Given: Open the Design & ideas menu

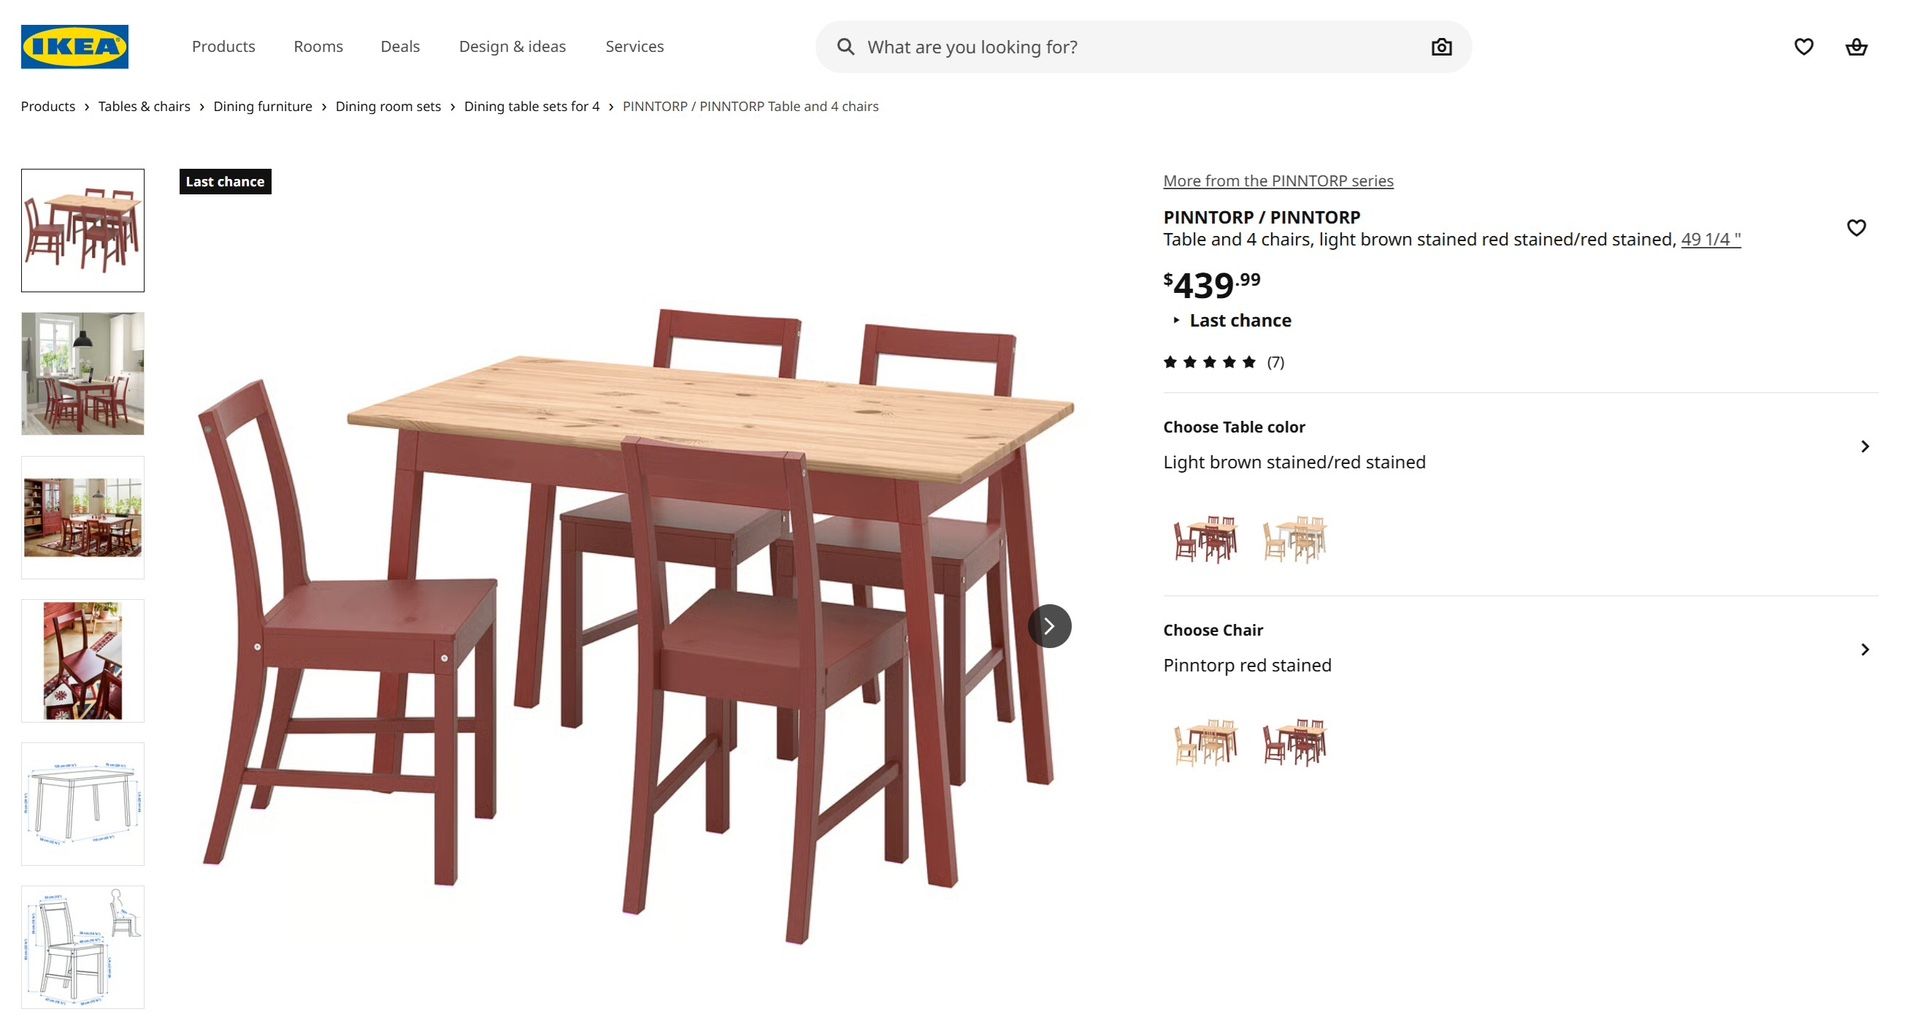Looking at the screenshot, I should (x=512, y=47).
